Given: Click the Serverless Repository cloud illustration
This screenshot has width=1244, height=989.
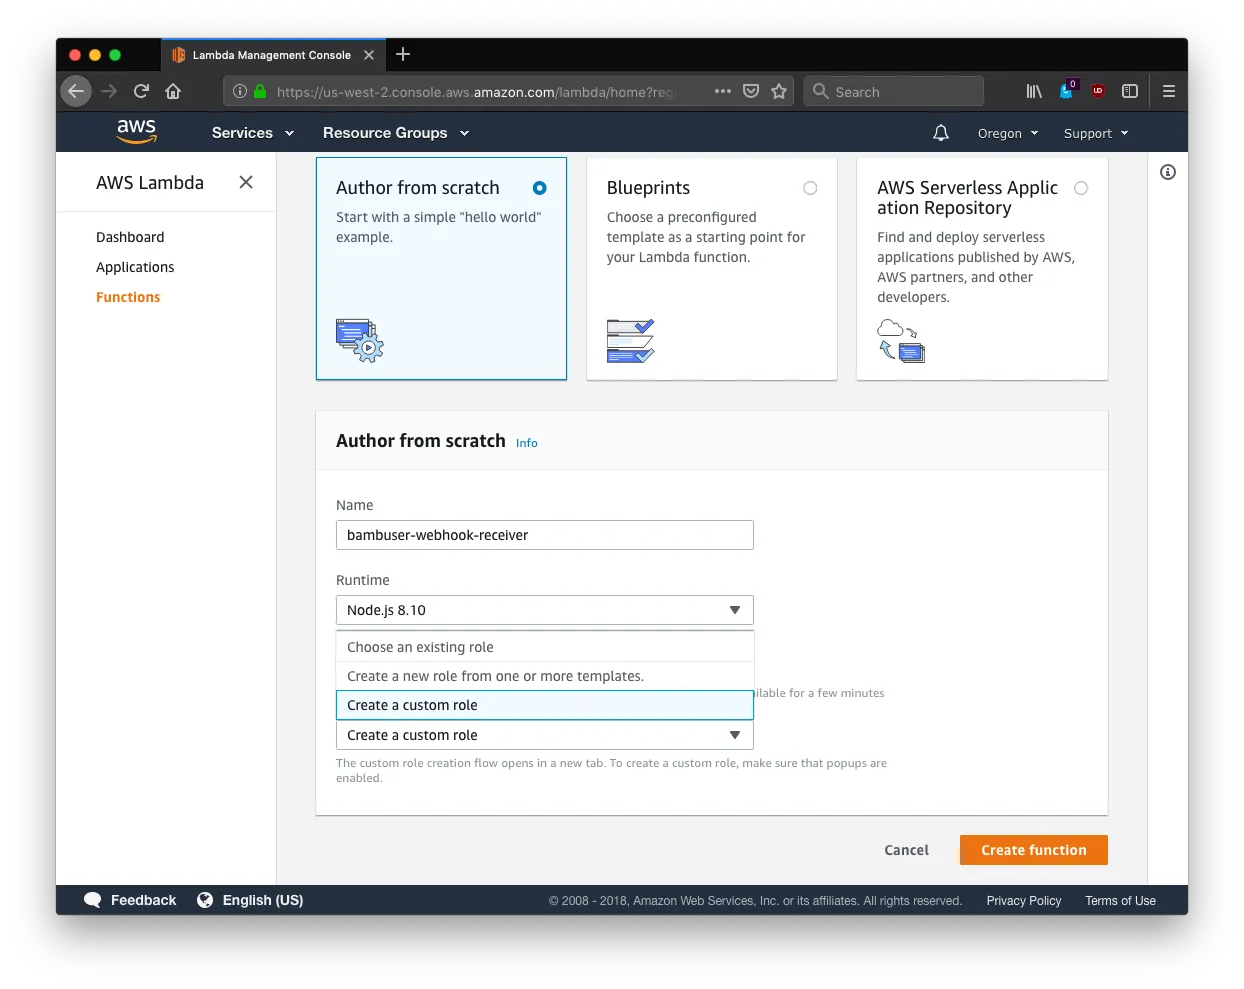Looking at the screenshot, I should [901, 340].
